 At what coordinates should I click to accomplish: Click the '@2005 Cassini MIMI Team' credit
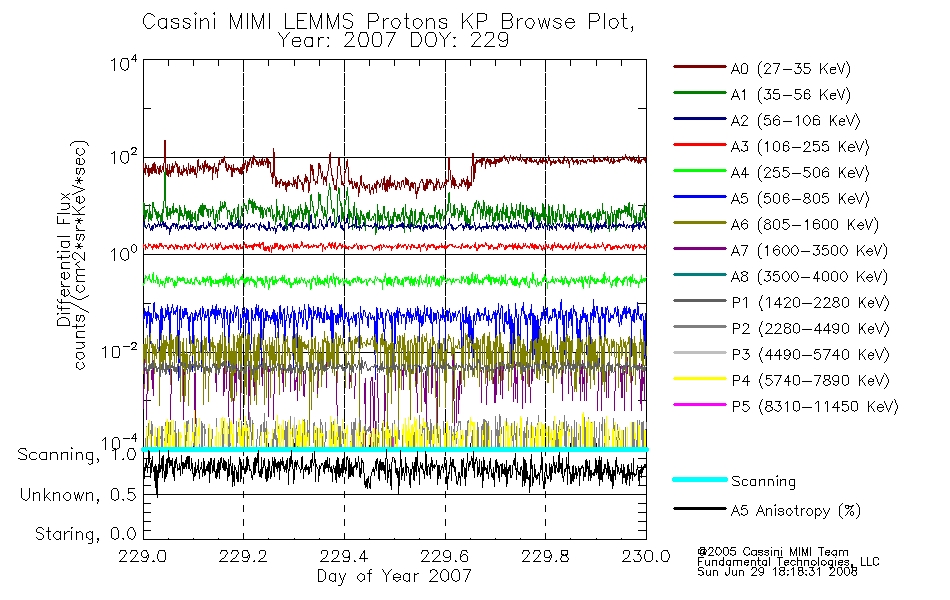coord(773,552)
